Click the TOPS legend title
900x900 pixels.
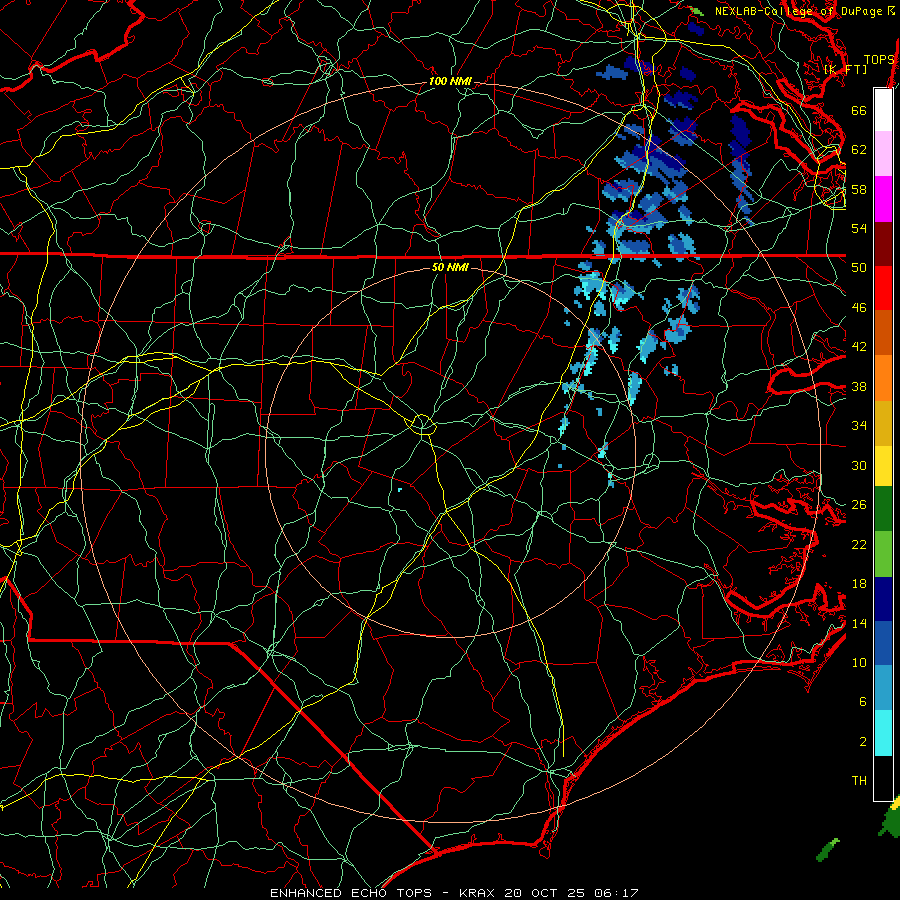[x=879, y=60]
